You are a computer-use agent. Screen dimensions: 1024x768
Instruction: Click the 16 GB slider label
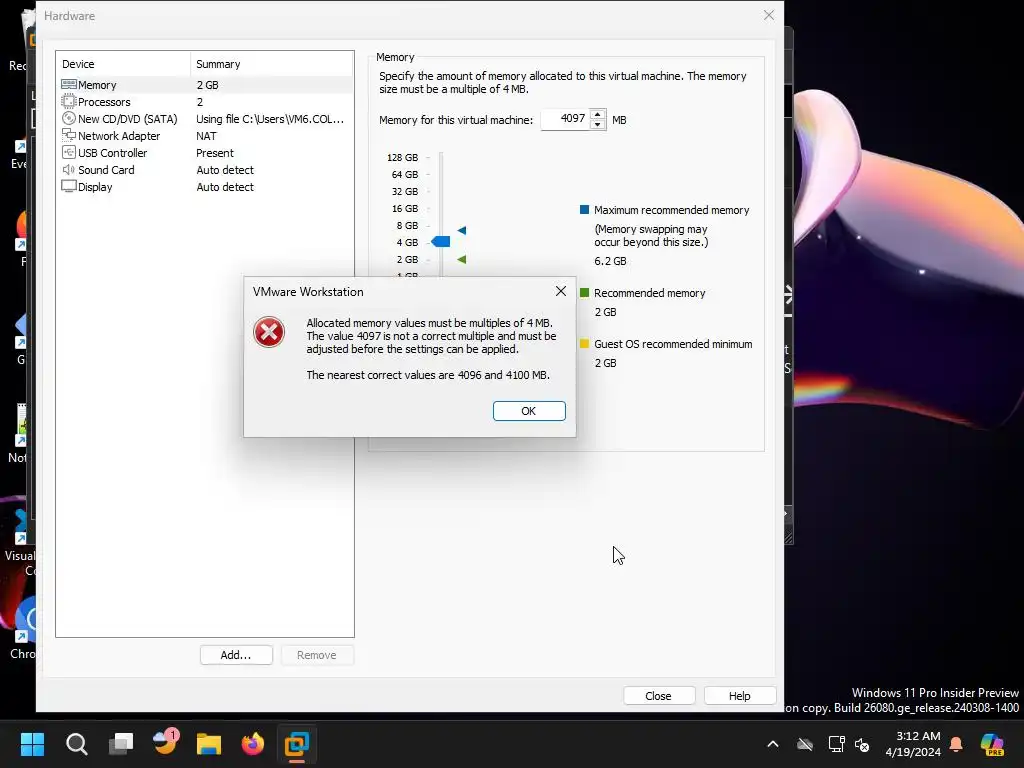pyautogui.click(x=405, y=208)
